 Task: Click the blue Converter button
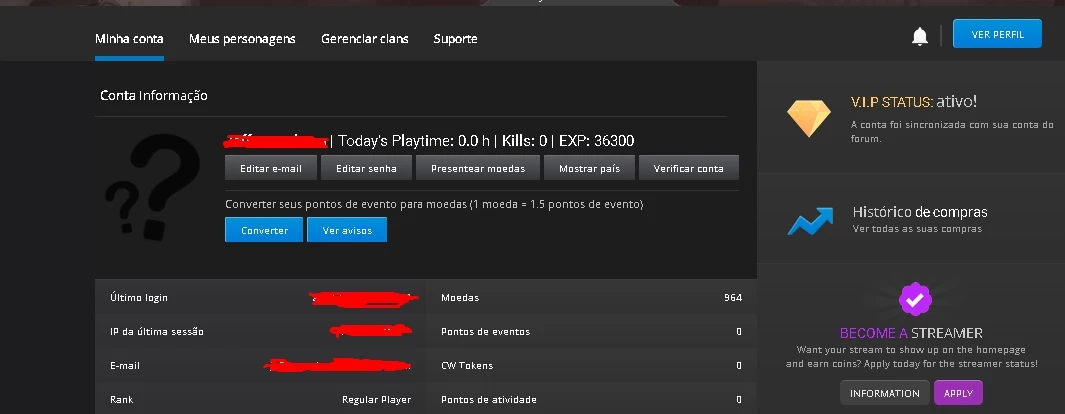pyautogui.click(x=265, y=230)
